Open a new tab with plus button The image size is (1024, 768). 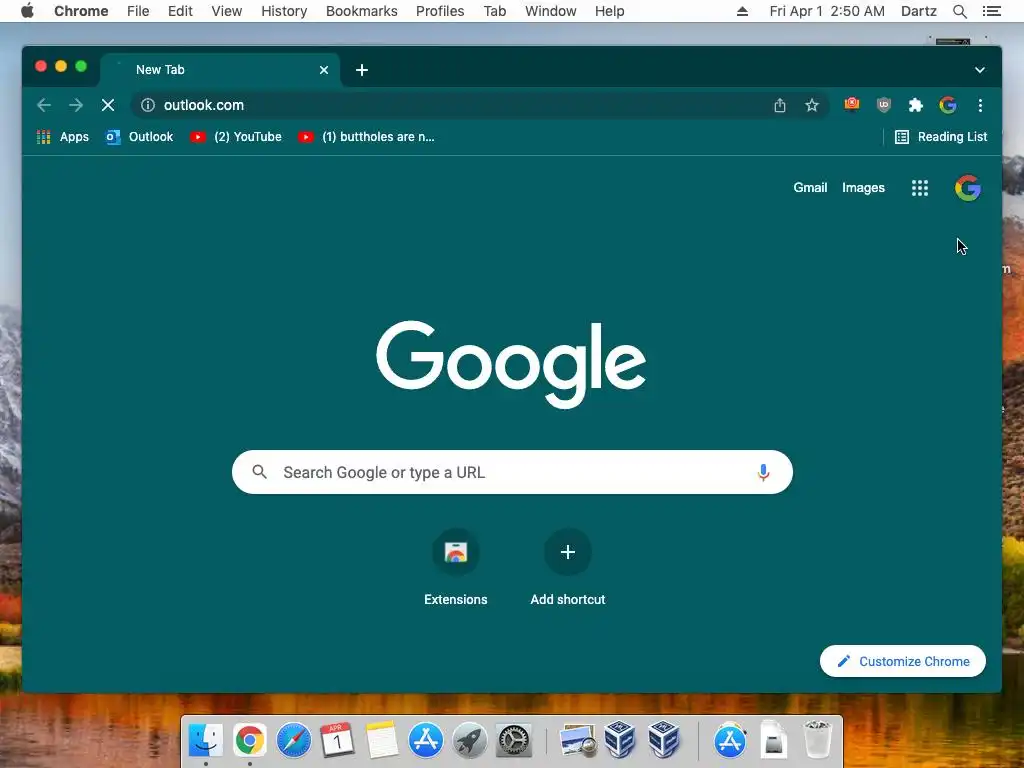[x=362, y=70]
